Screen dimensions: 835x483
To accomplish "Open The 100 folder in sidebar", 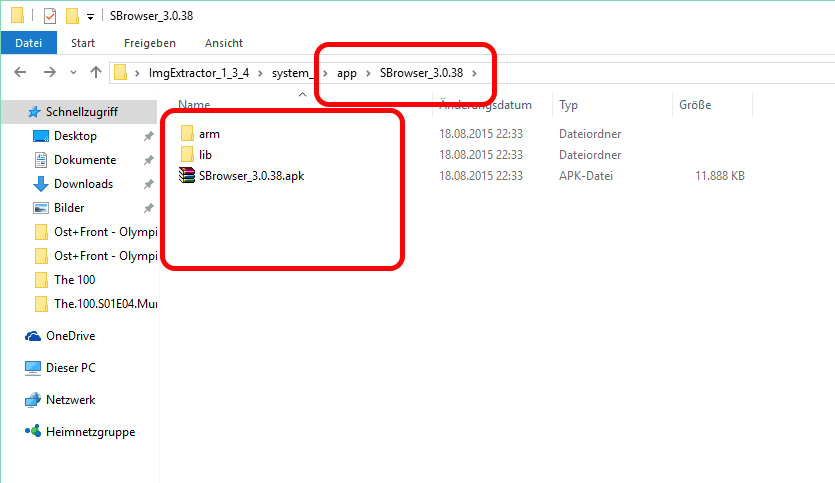I will (x=75, y=280).
